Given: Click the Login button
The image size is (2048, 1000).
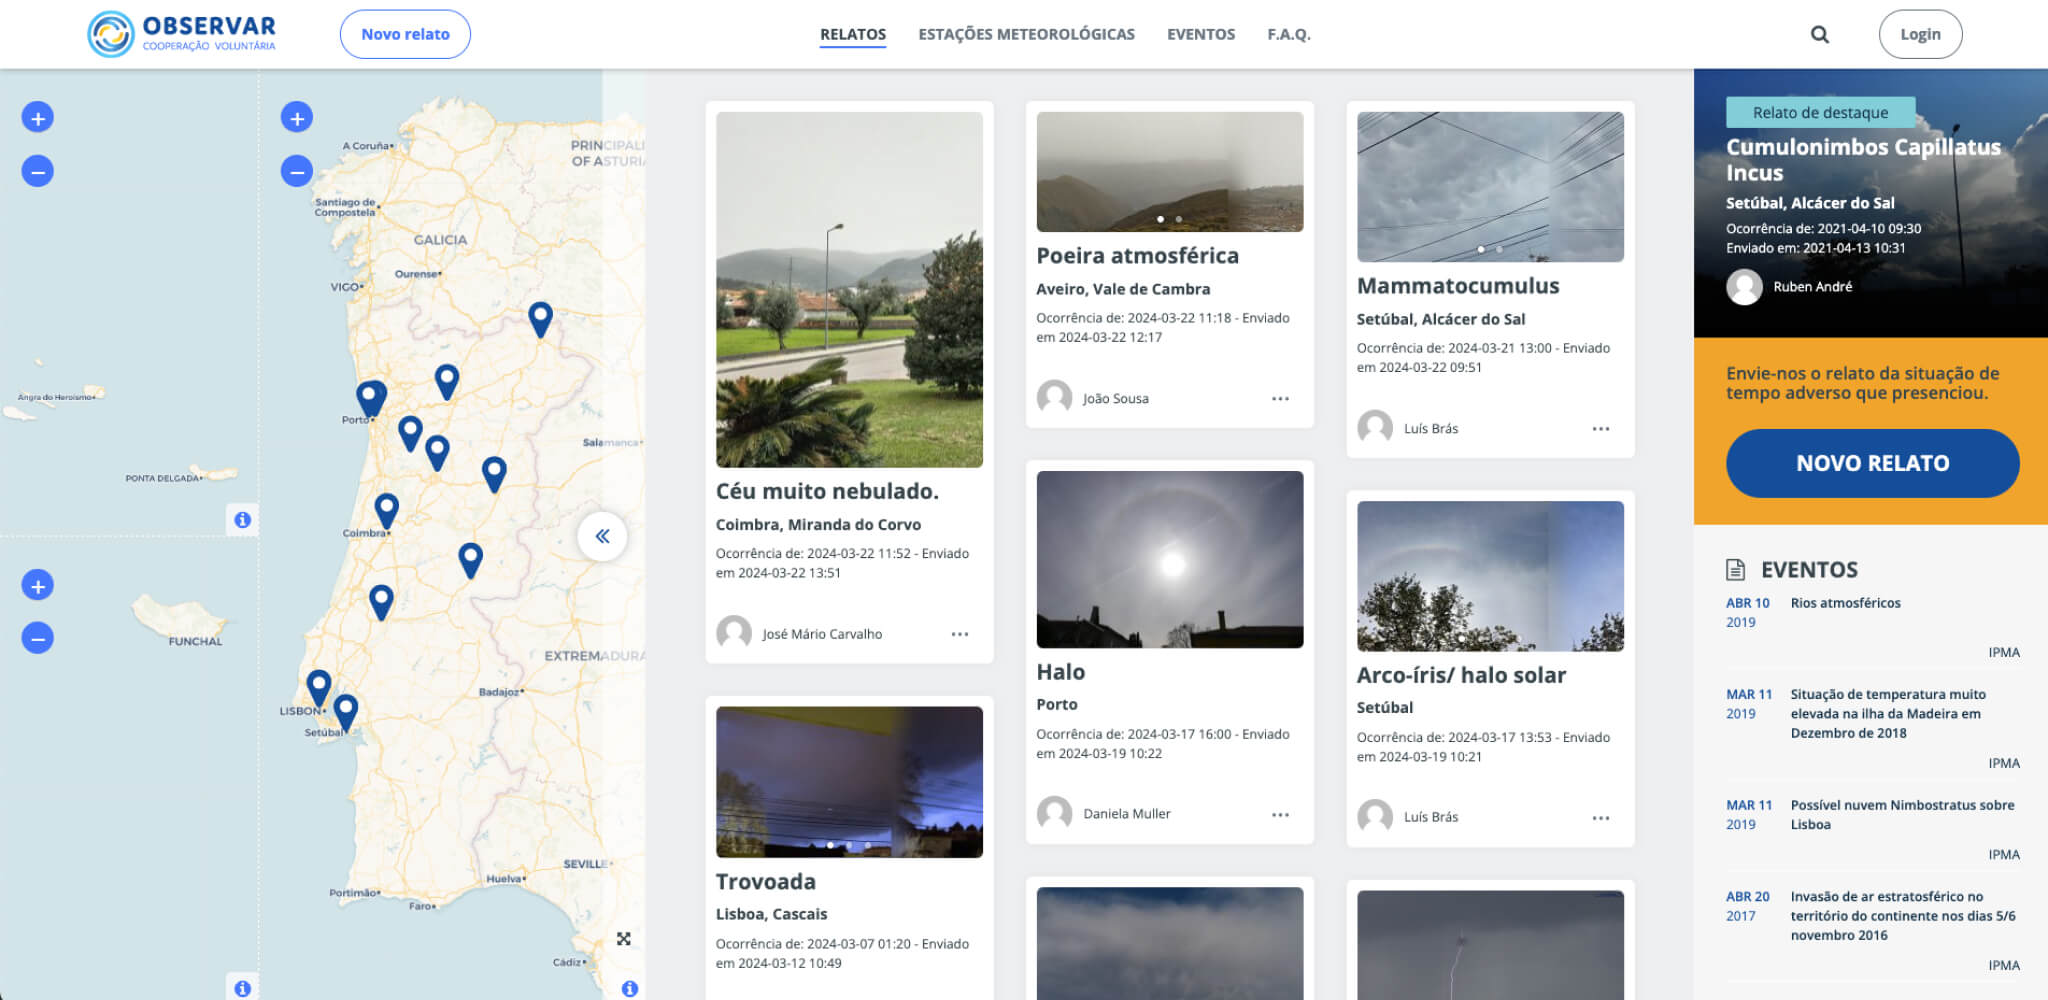Looking at the screenshot, I should point(1919,35).
